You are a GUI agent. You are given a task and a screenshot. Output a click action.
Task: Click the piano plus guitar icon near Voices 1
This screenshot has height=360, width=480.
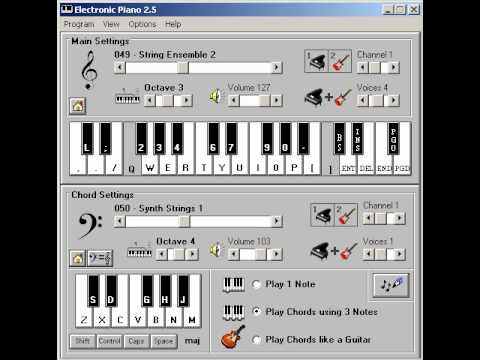pyautogui.click(x=334, y=251)
